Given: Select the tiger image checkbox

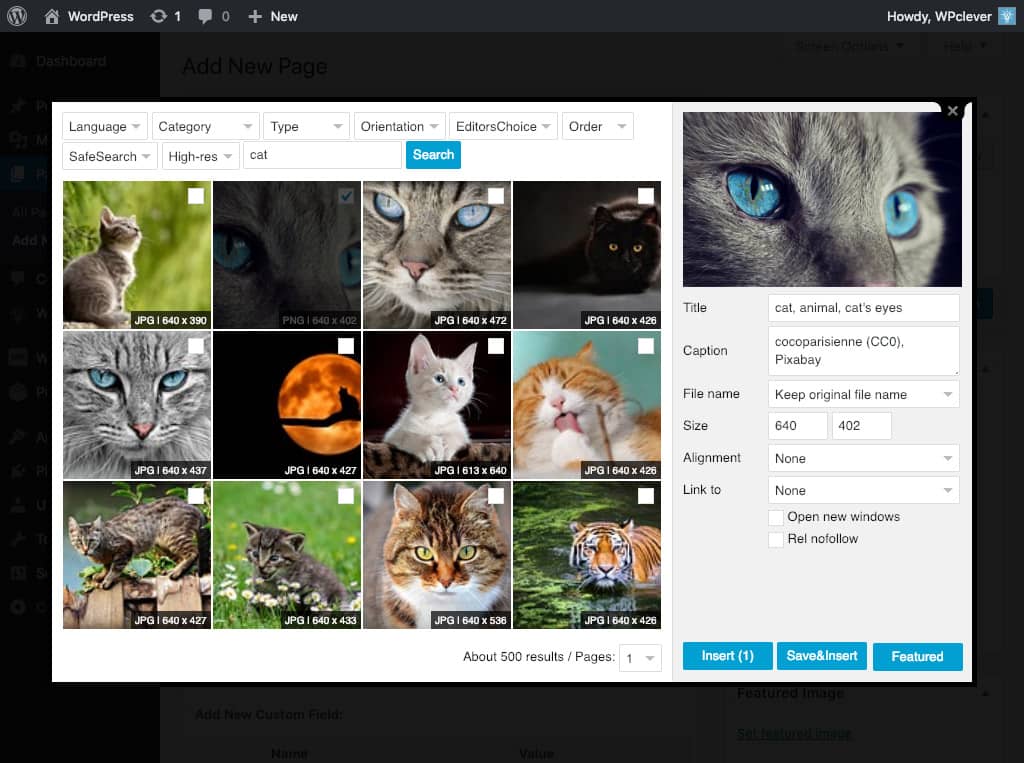Looking at the screenshot, I should (646, 496).
